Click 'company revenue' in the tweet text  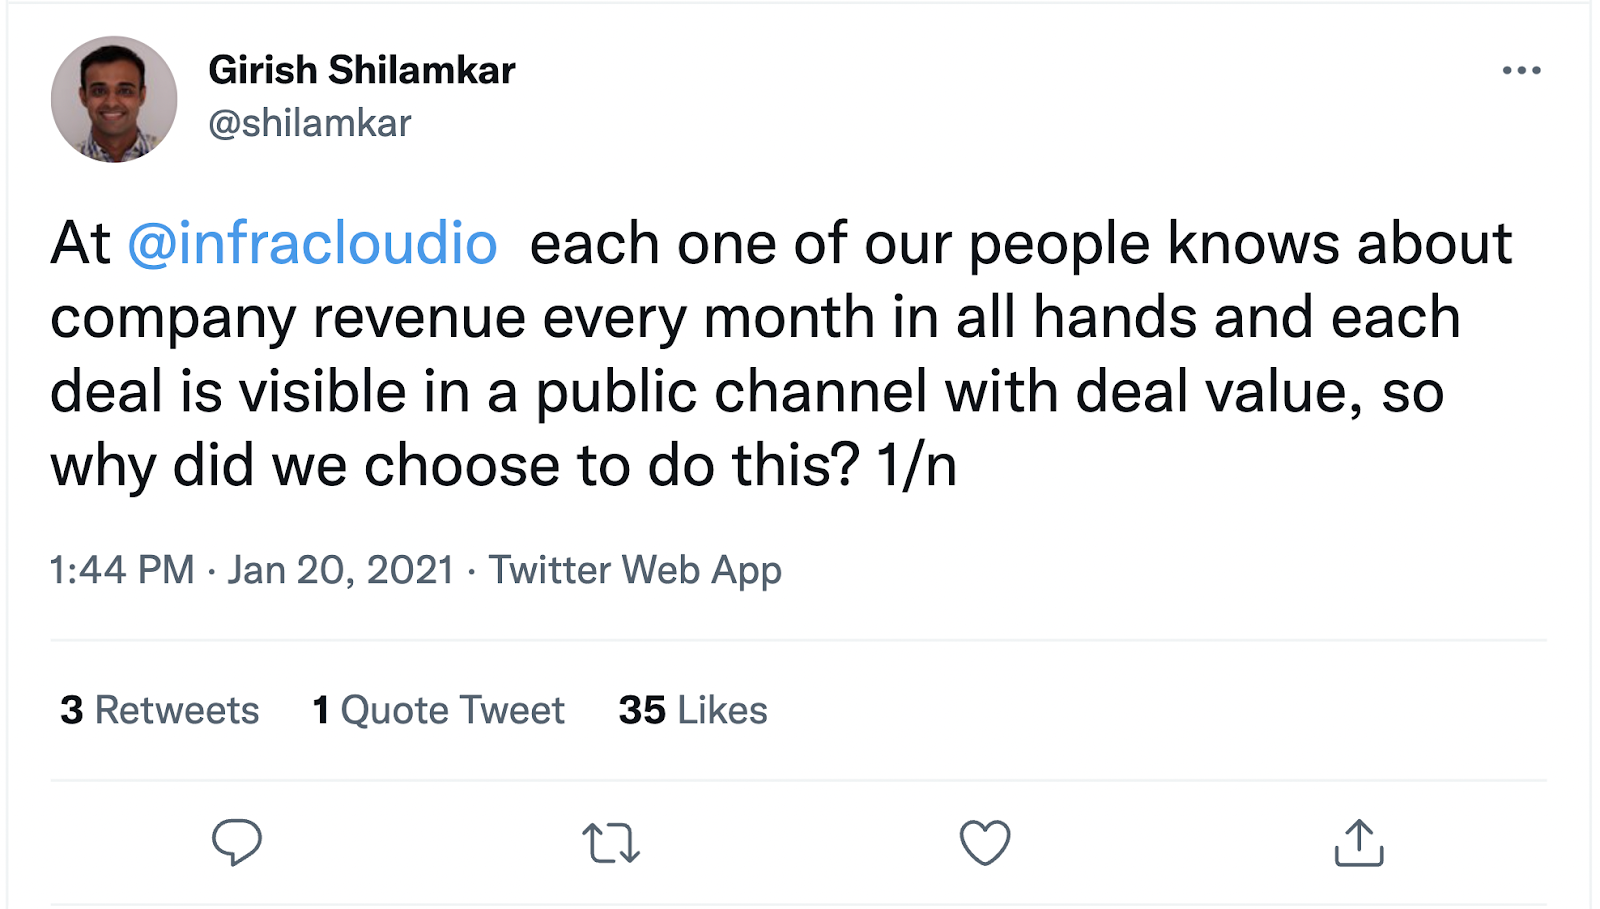[x=288, y=318]
